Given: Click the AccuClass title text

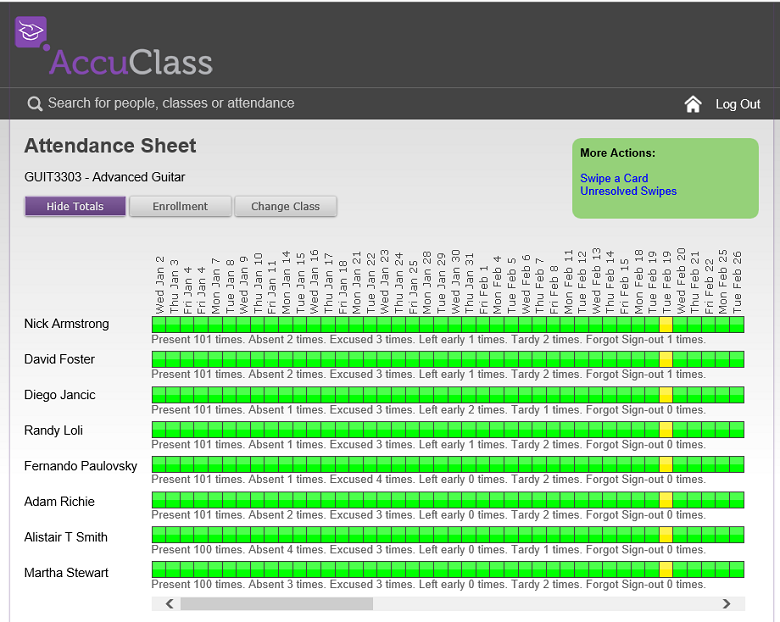Looking at the screenshot, I should (131, 62).
